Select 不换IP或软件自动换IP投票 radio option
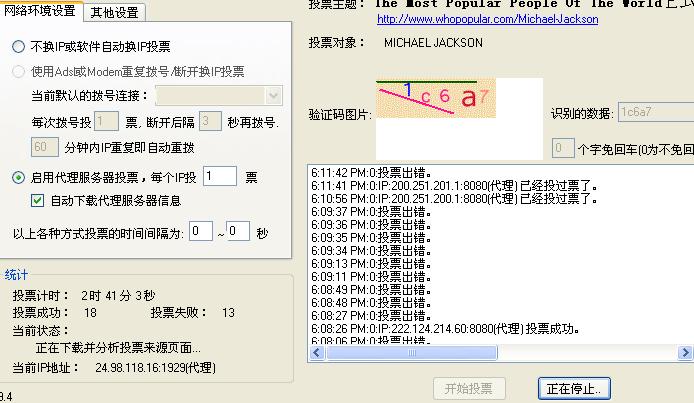The height and width of the screenshot is (403, 694). [19, 47]
